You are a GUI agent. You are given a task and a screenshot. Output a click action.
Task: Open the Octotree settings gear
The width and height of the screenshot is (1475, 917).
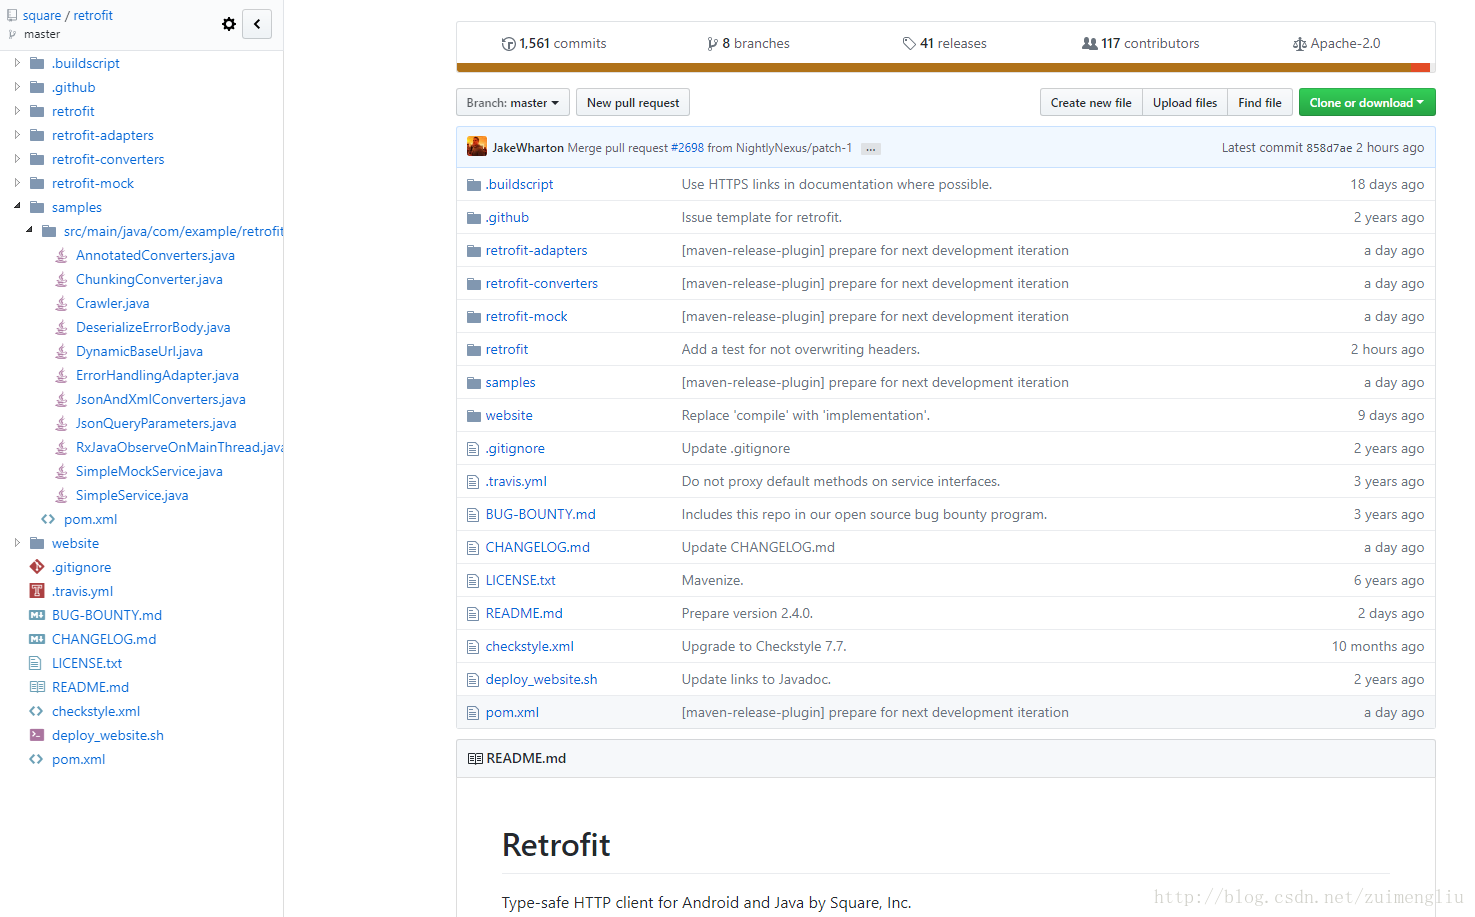[229, 24]
